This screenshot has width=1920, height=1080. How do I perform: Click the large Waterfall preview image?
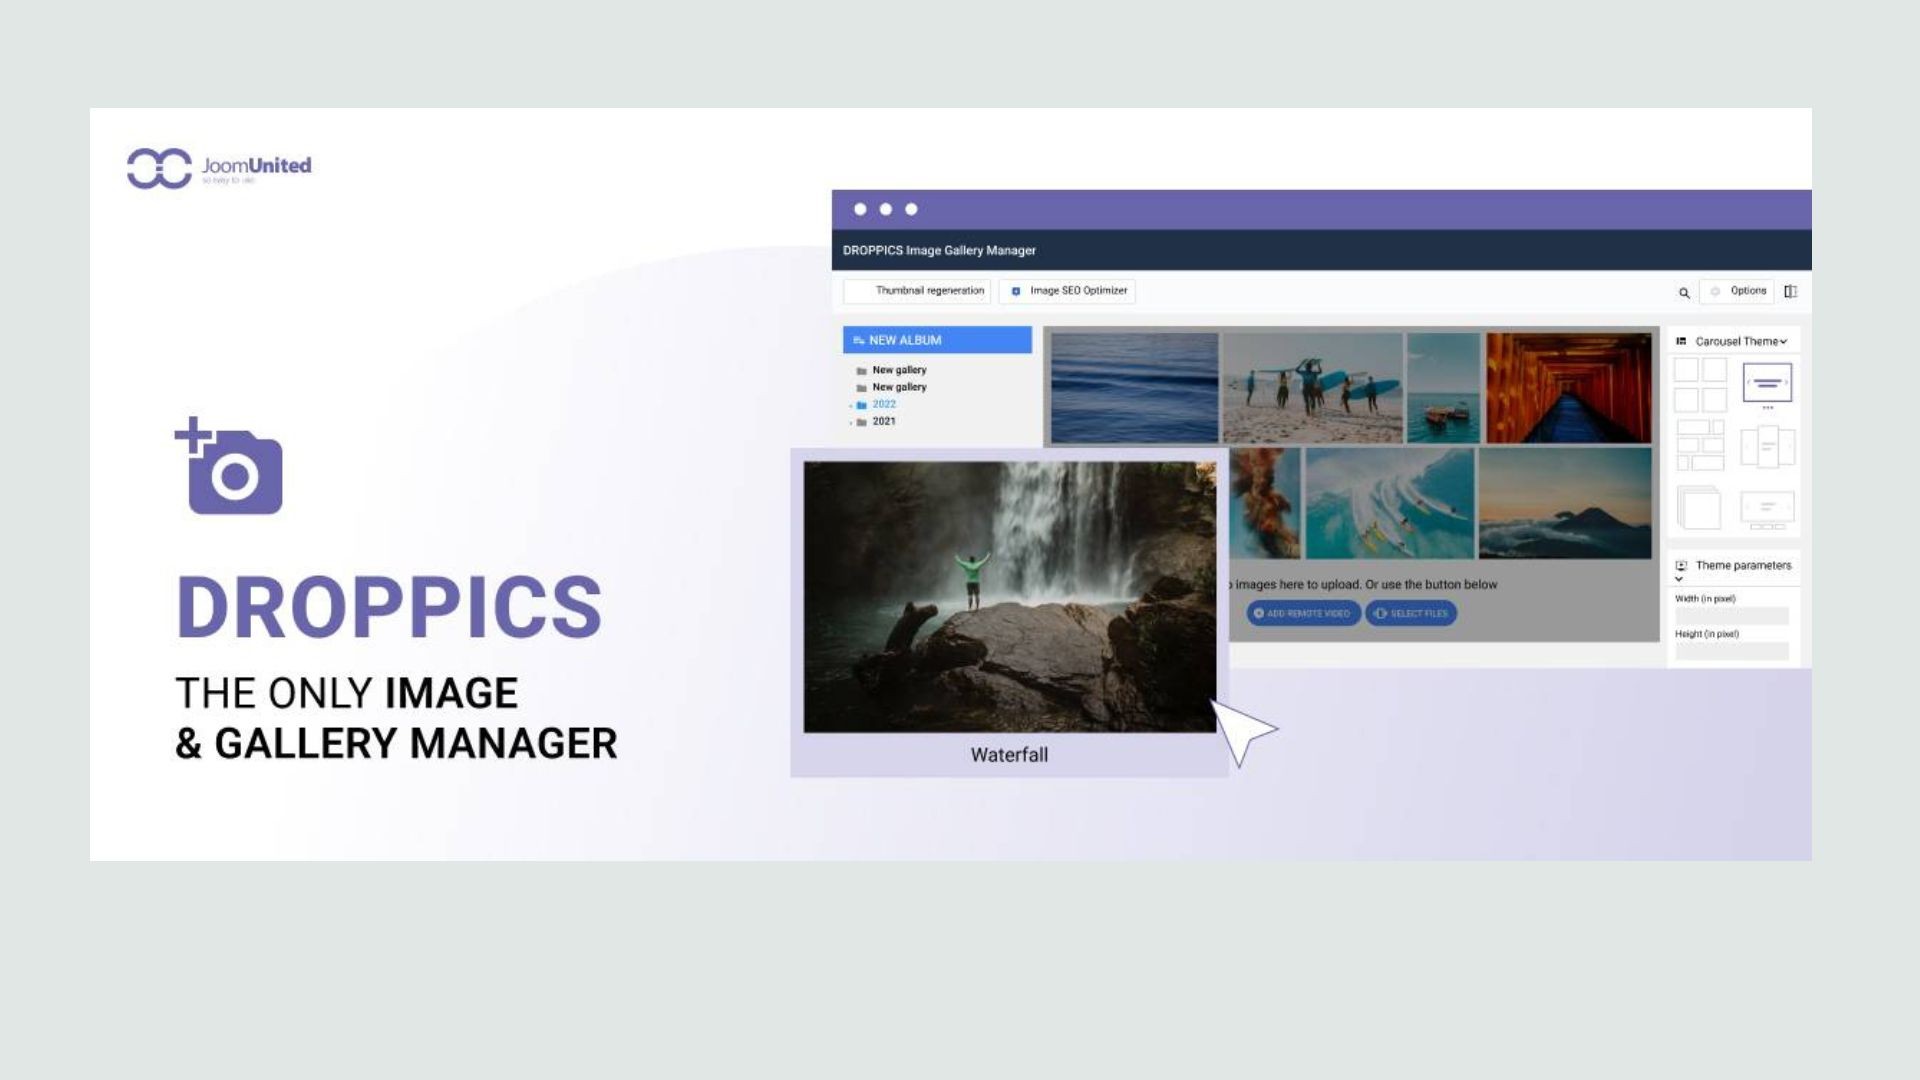1010,597
